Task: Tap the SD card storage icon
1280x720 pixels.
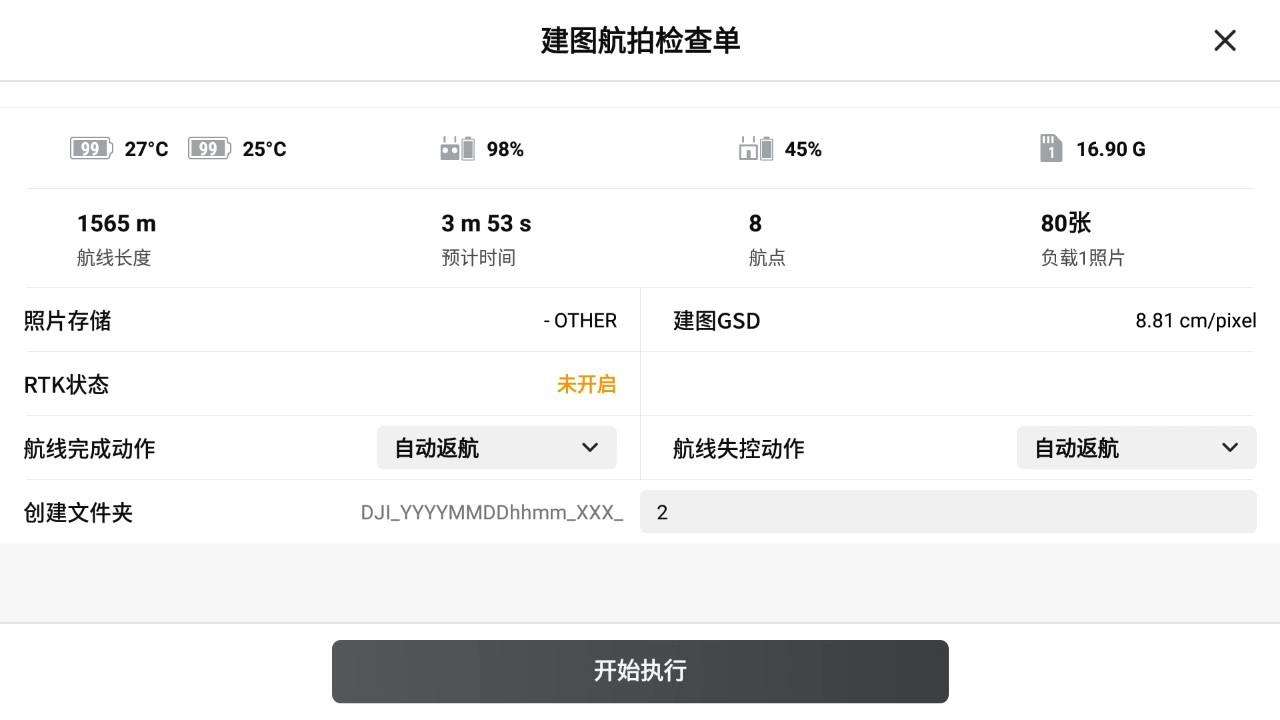Action: coord(1050,149)
